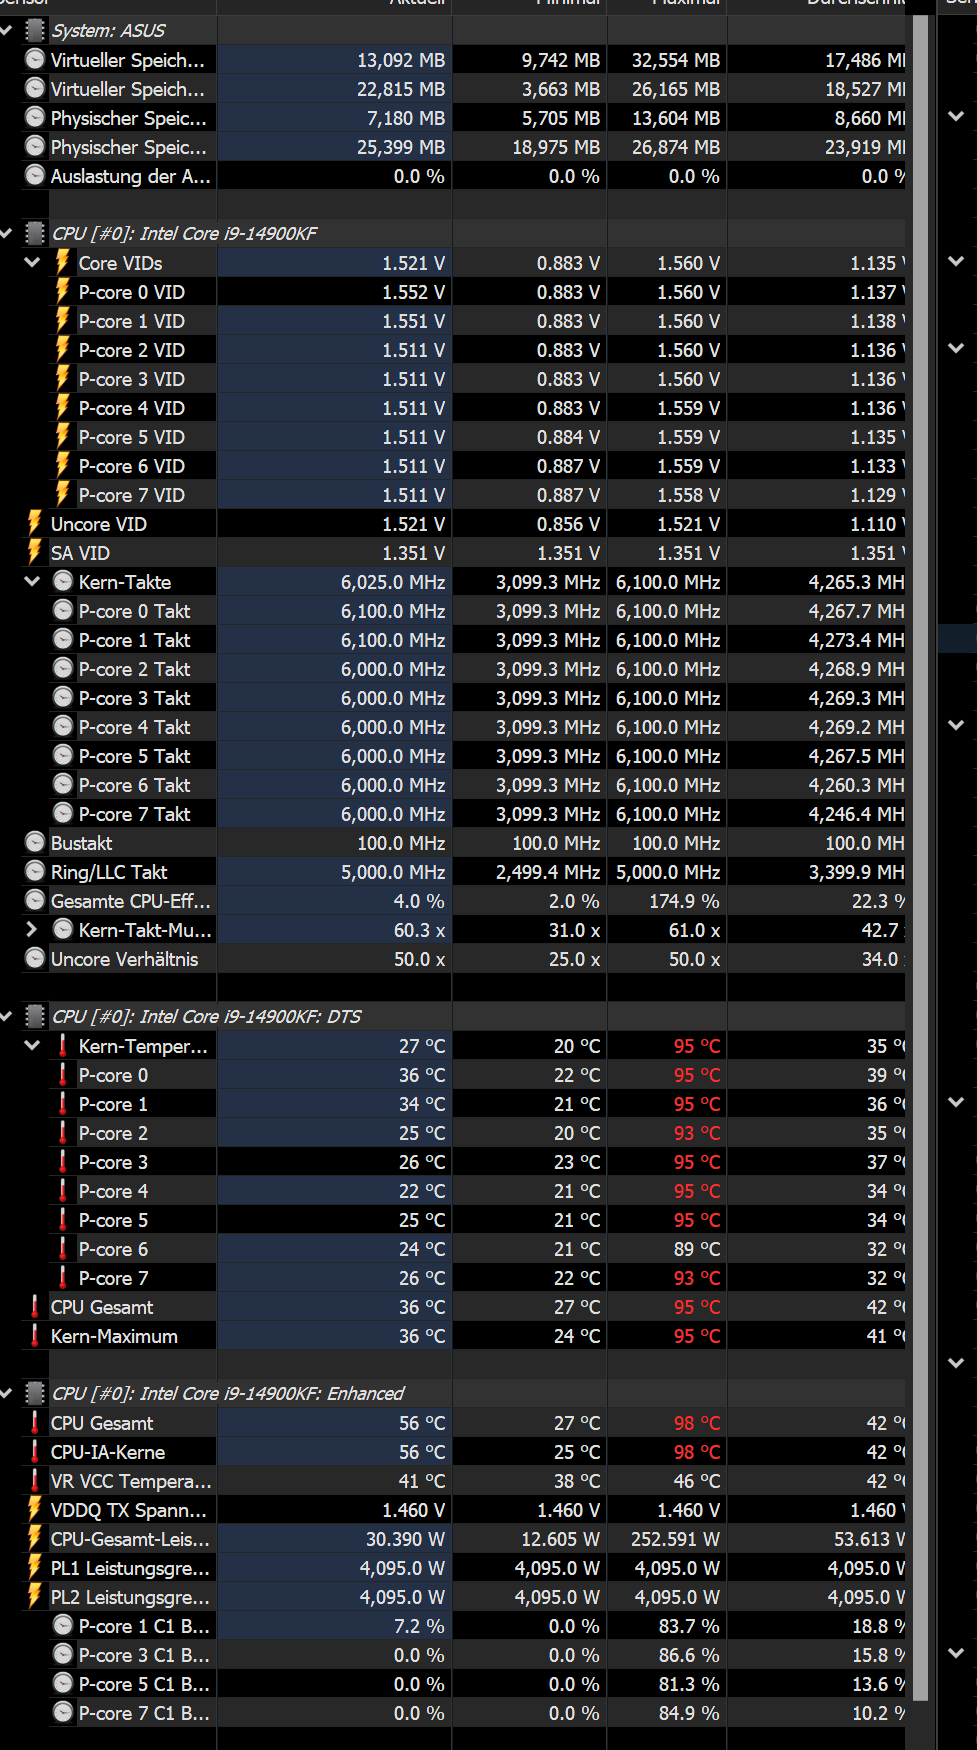The height and width of the screenshot is (1750, 977).
Task: Click the lightning icon beside PL1 Leistungsgre...
Action: [35, 1567]
